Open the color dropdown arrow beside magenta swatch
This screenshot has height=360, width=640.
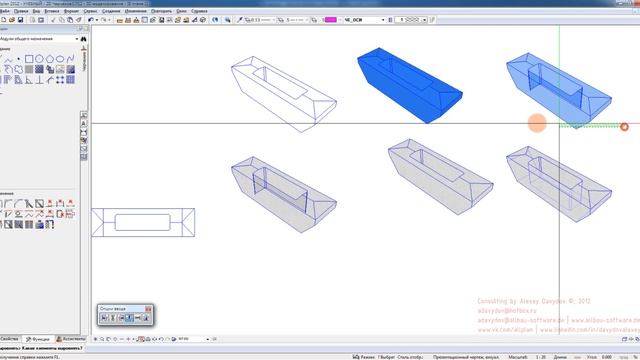coord(339,20)
